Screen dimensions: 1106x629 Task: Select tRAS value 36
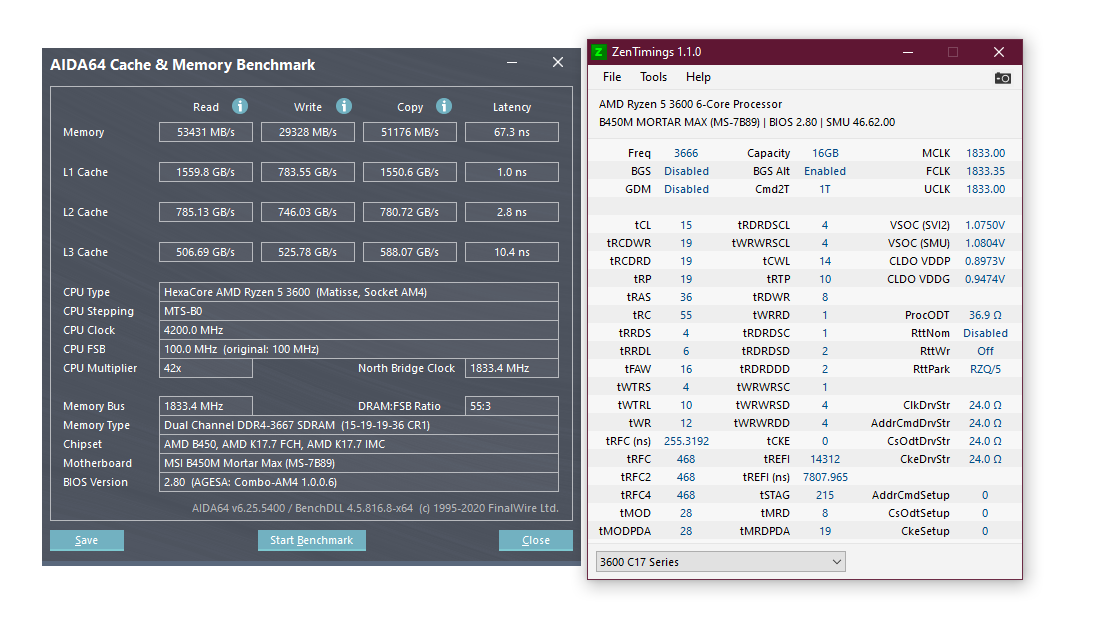point(686,297)
